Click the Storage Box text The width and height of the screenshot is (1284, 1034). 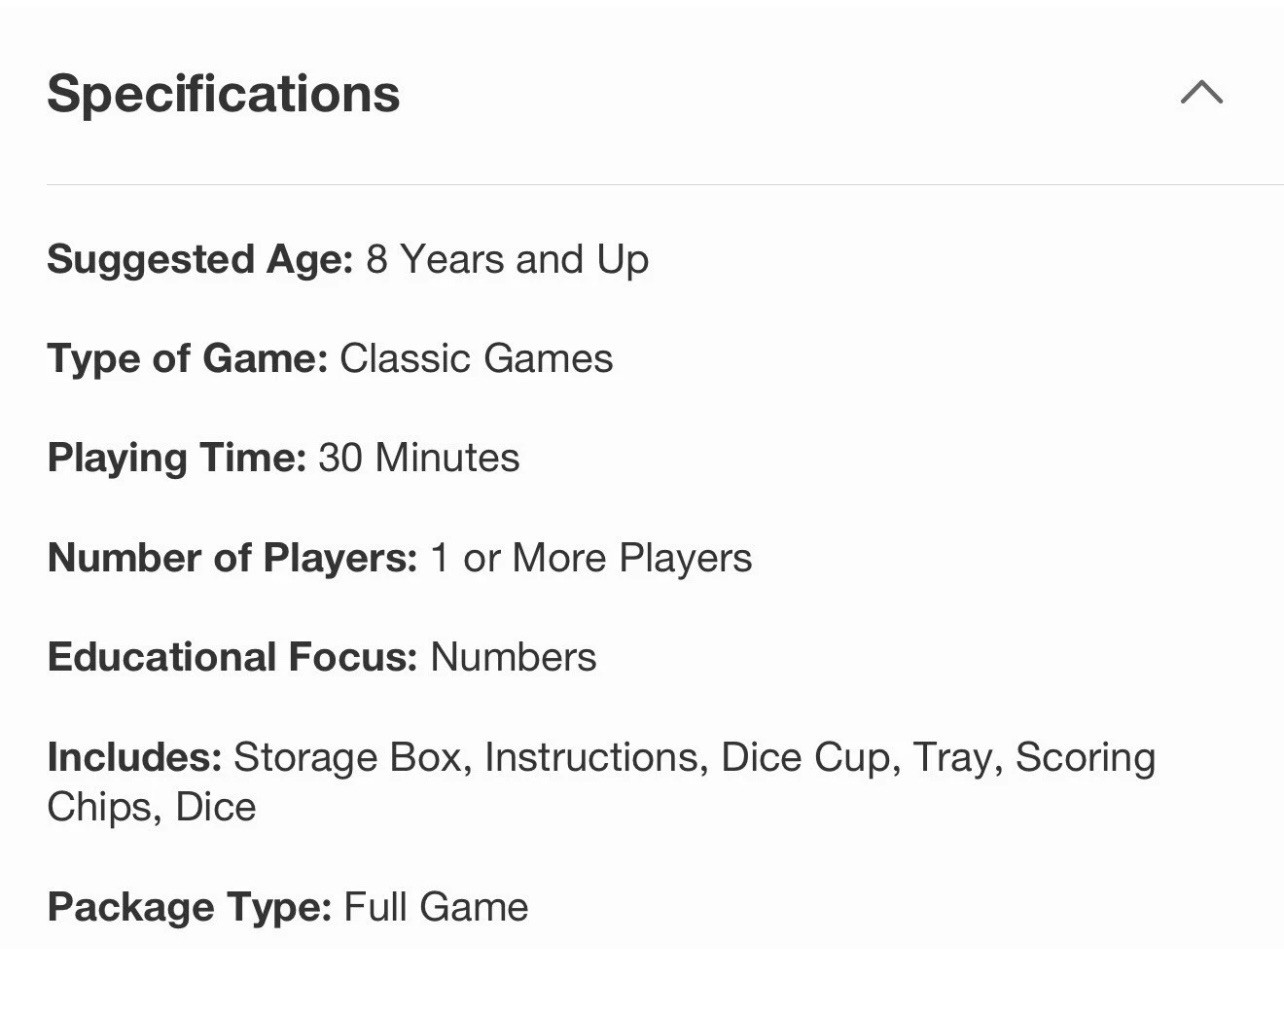tap(352, 757)
